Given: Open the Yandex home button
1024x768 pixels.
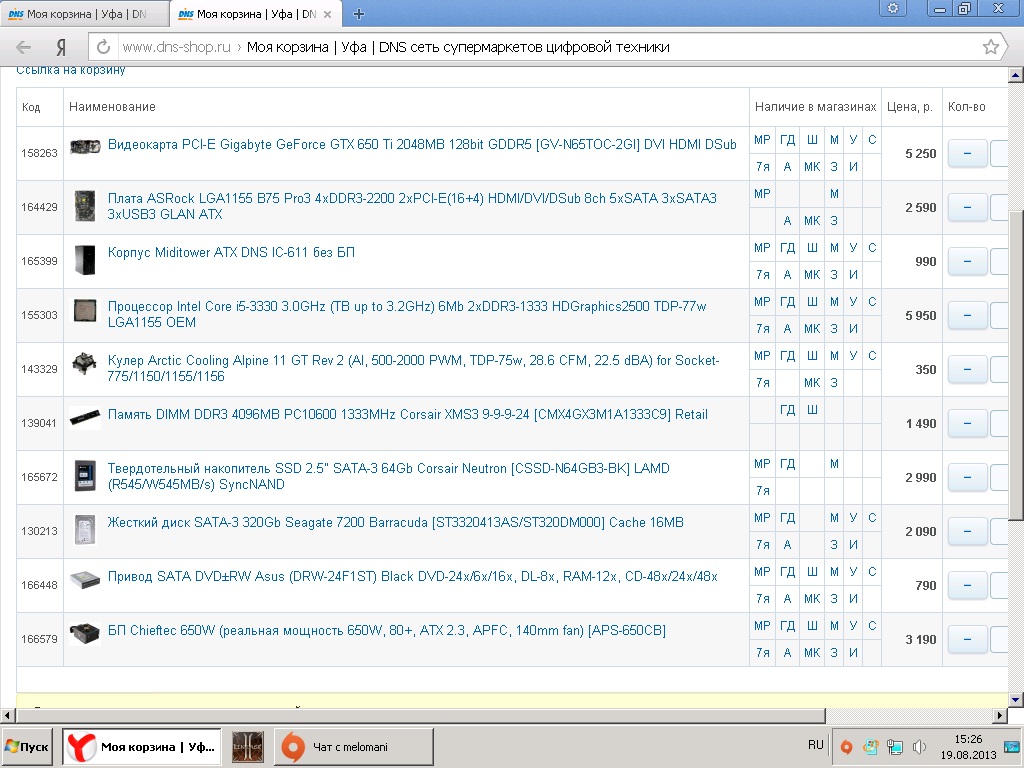Looking at the screenshot, I should [x=61, y=47].
